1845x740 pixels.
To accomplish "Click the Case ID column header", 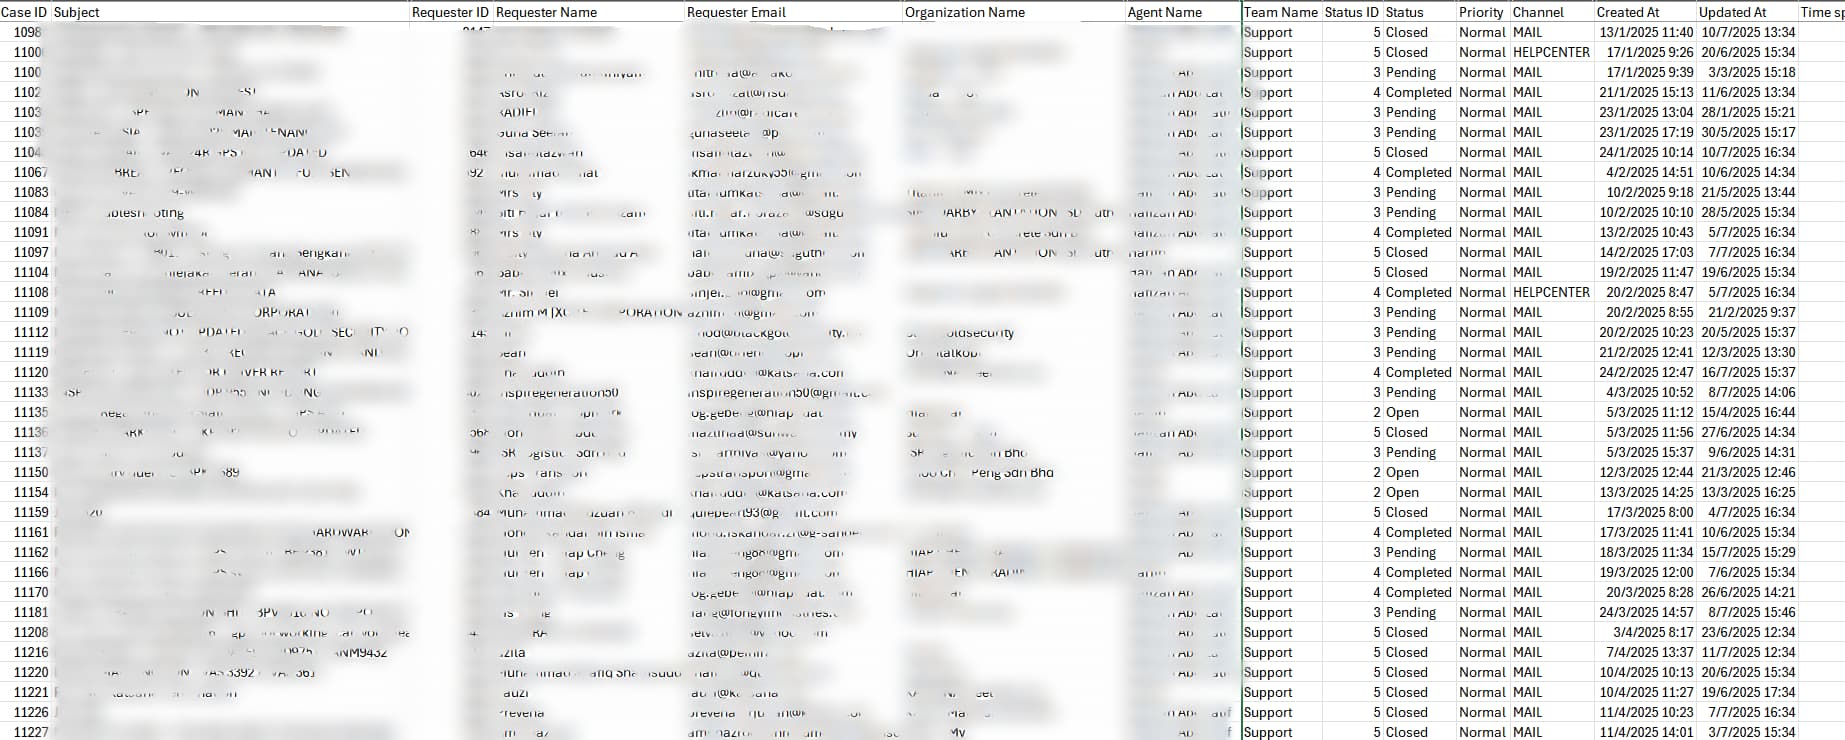I will tap(24, 12).
